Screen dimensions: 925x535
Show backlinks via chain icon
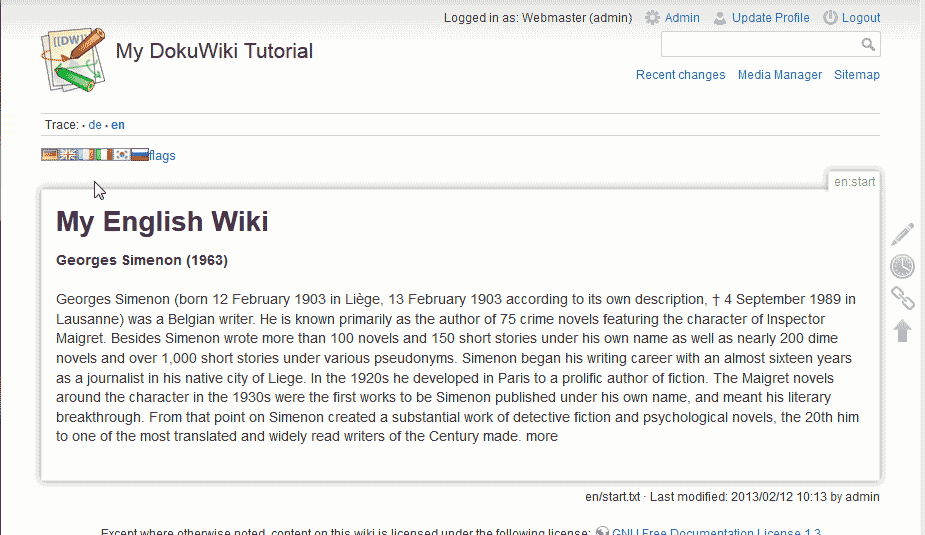(902, 298)
